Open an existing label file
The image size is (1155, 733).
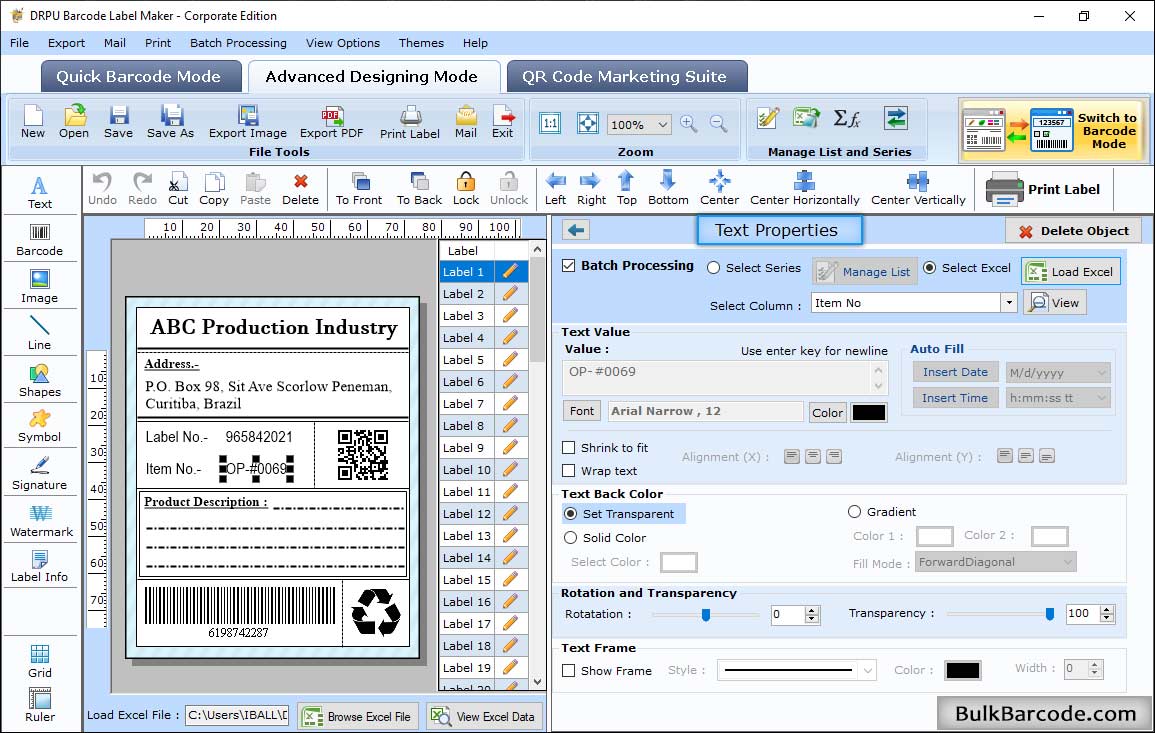tap(74, 122)
